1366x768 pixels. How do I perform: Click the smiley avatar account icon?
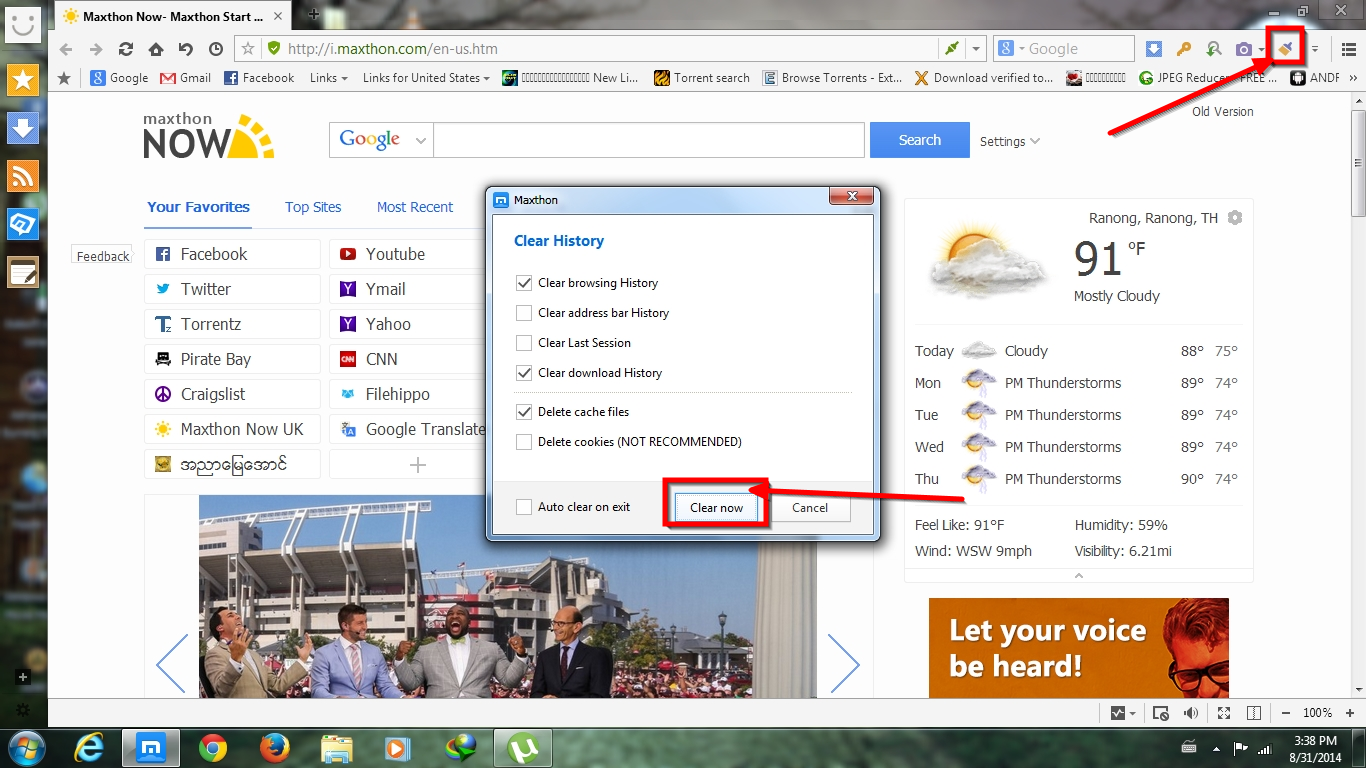(x=23, y=24)
